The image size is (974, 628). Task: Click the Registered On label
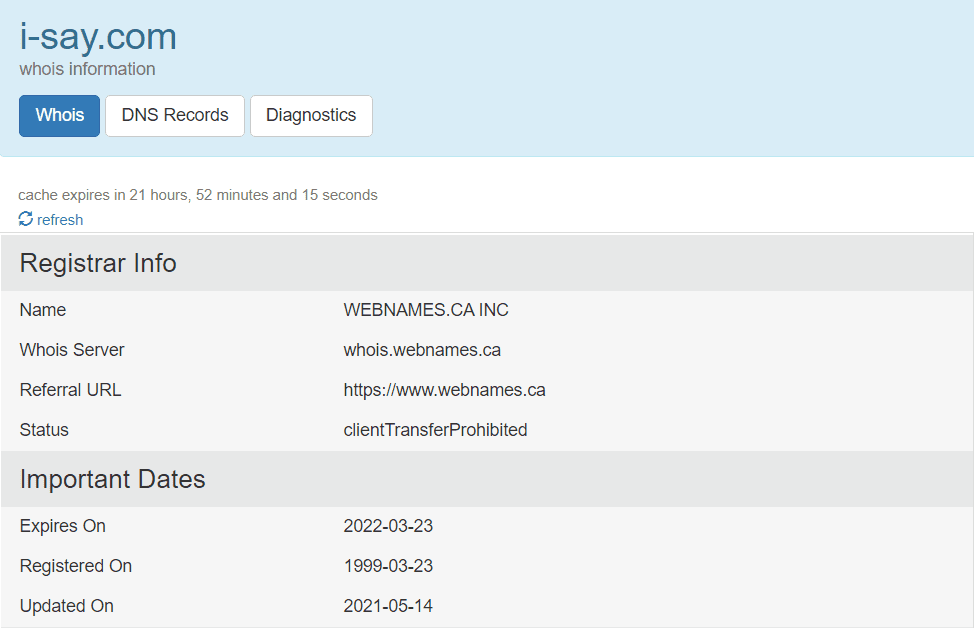coord(76,566)
